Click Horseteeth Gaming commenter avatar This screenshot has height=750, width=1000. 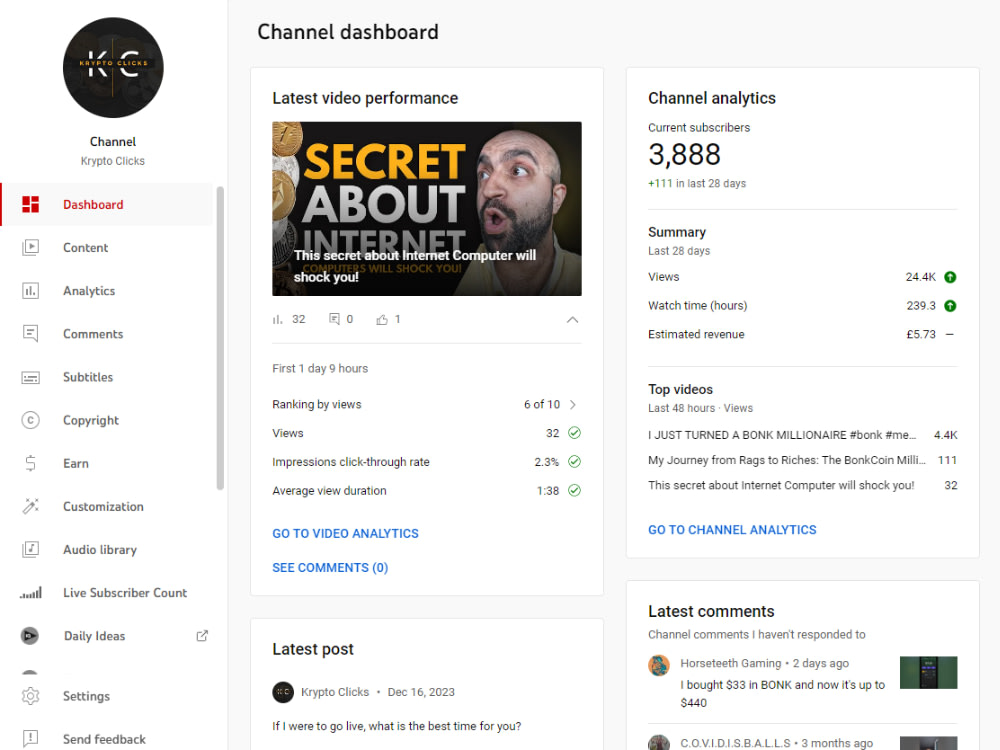point(659,666)
